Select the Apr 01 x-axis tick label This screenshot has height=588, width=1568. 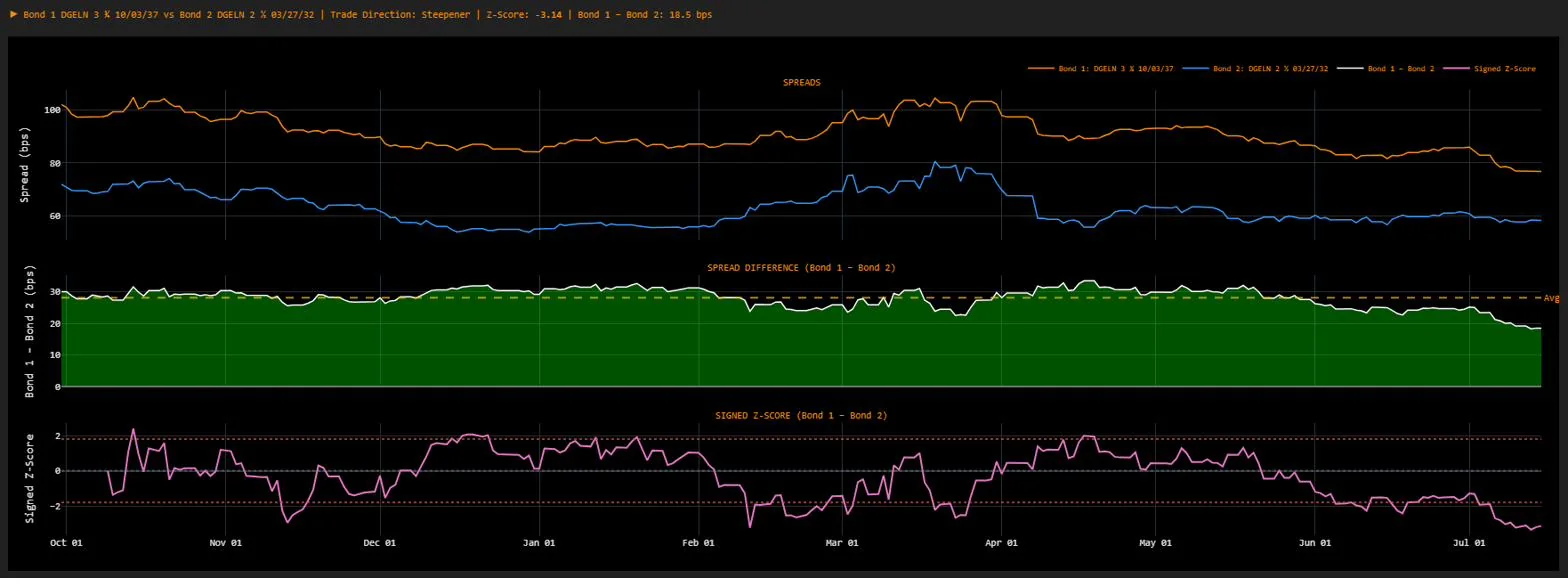click(x=1001, y=543)
